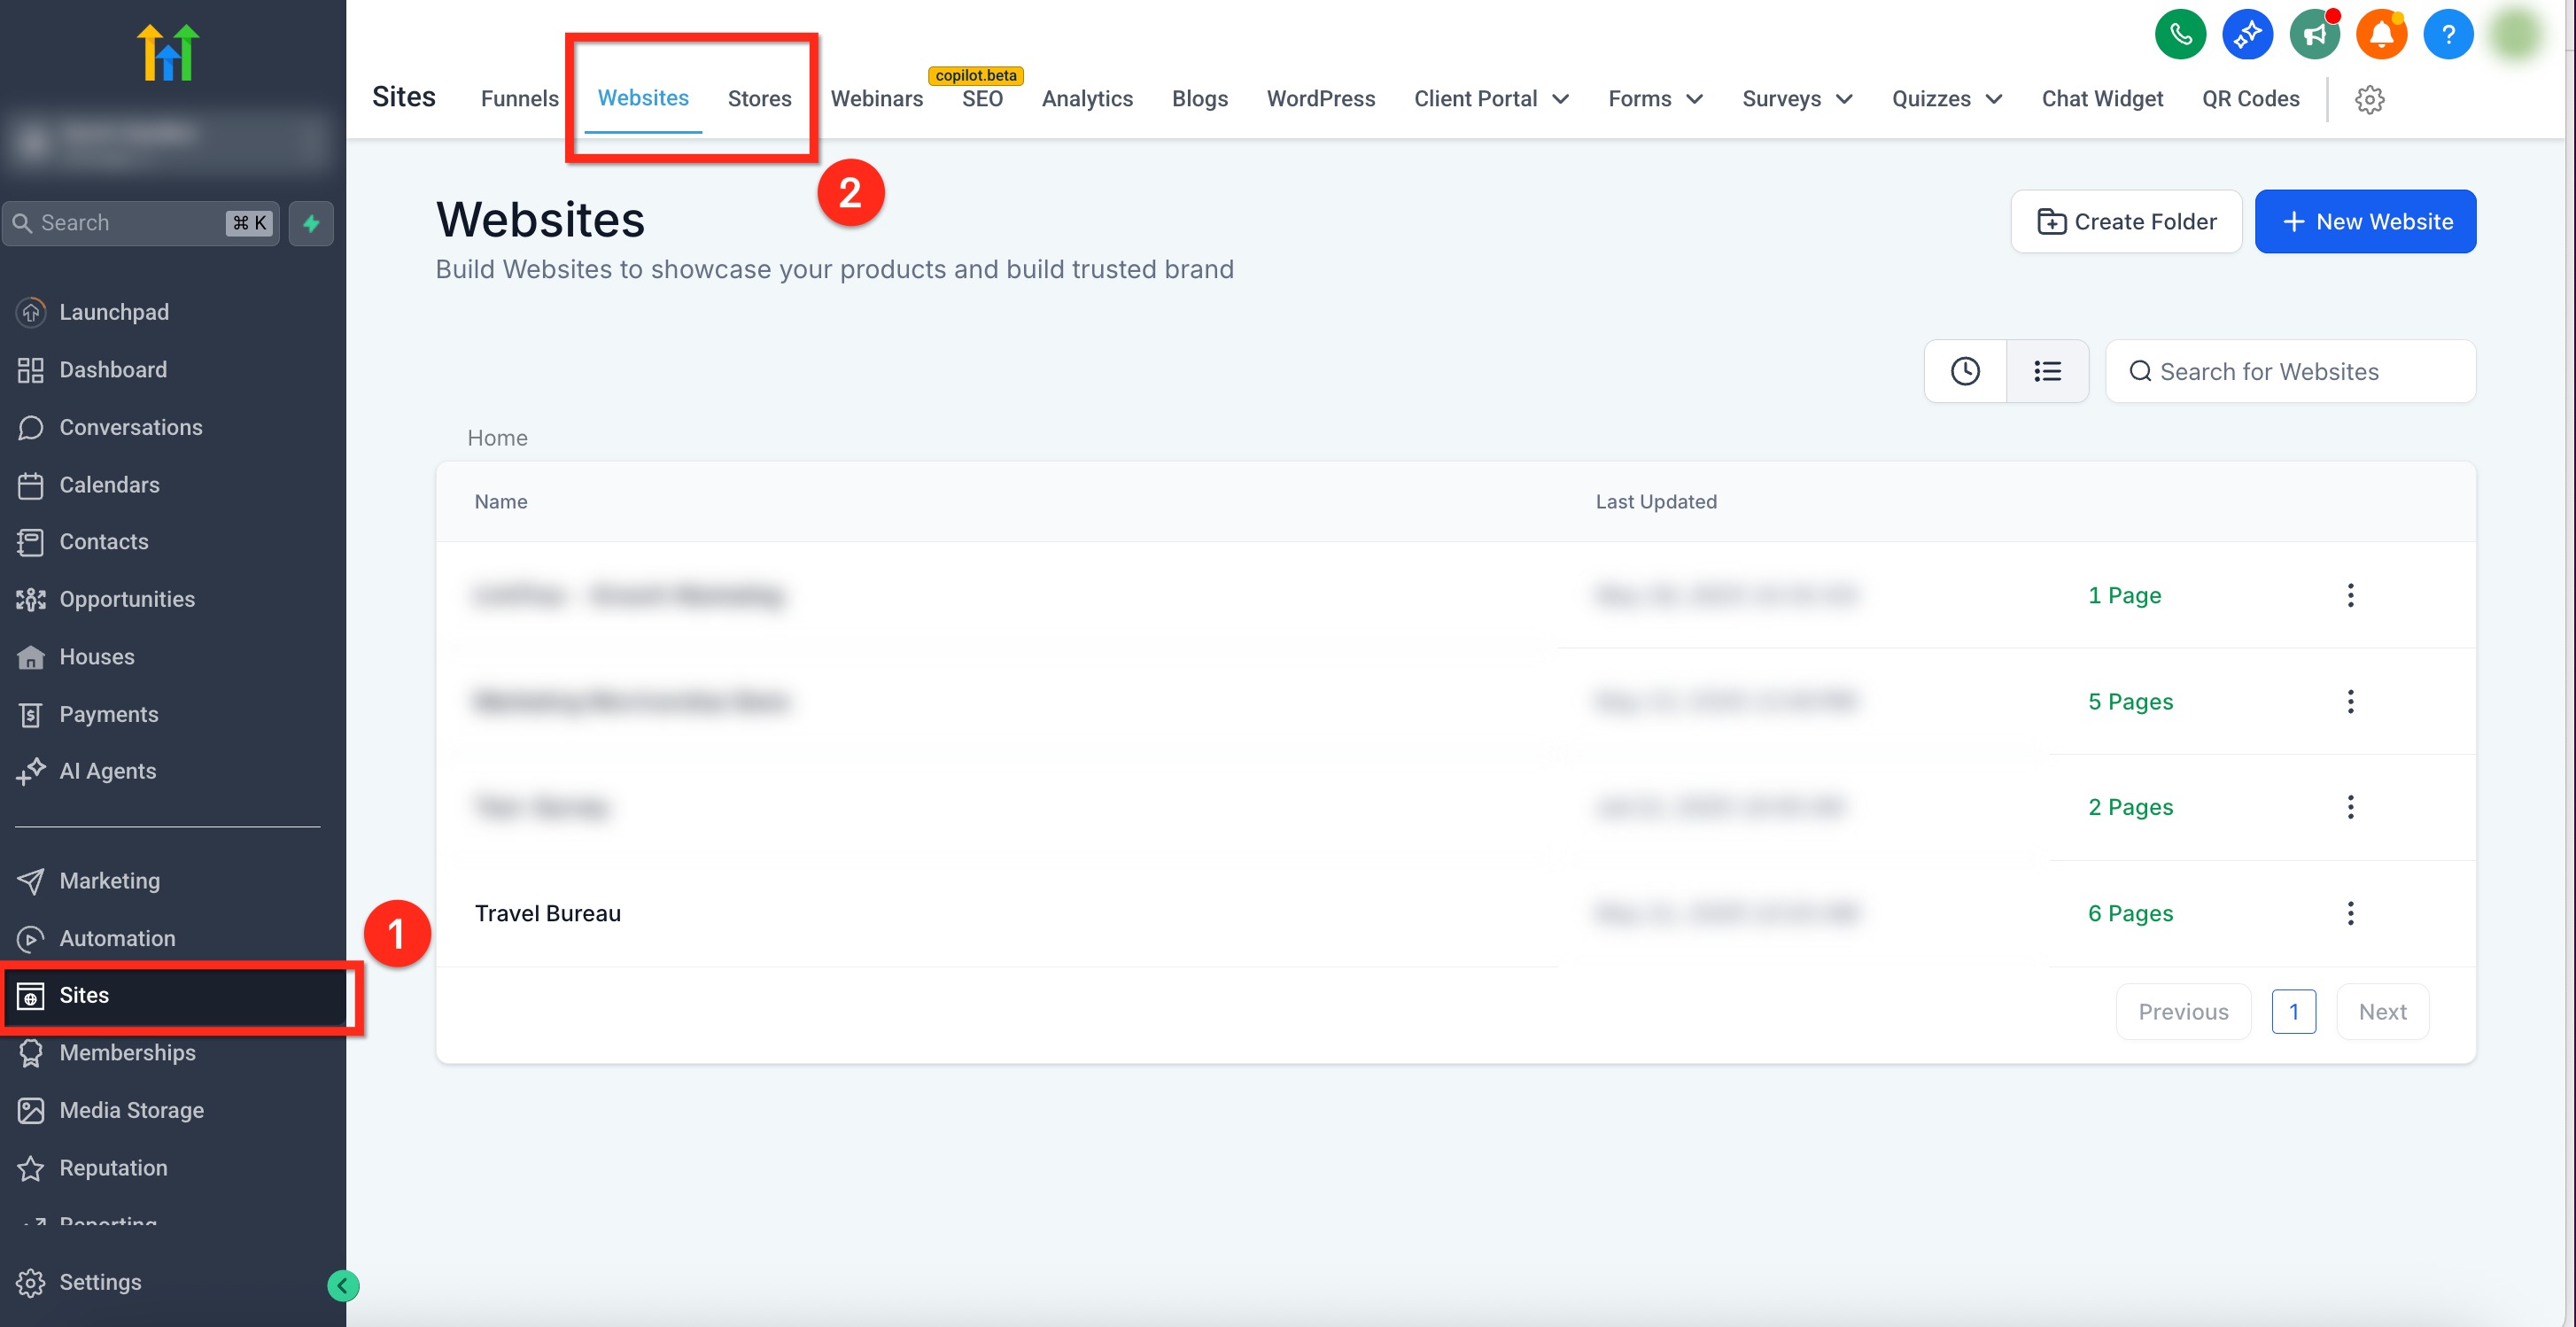Collapse sidebar with green arrow button

pos(343,1285)
